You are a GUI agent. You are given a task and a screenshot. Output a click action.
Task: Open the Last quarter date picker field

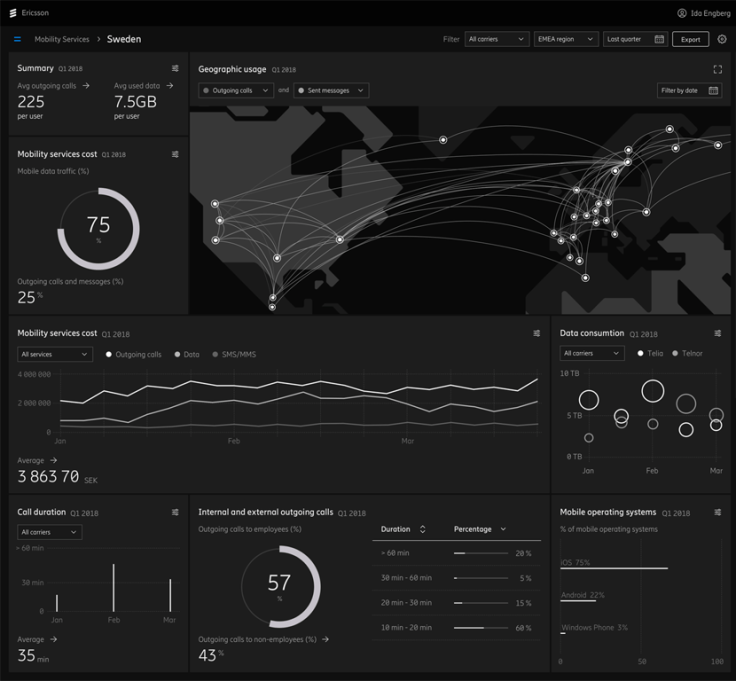click(635, 39)
